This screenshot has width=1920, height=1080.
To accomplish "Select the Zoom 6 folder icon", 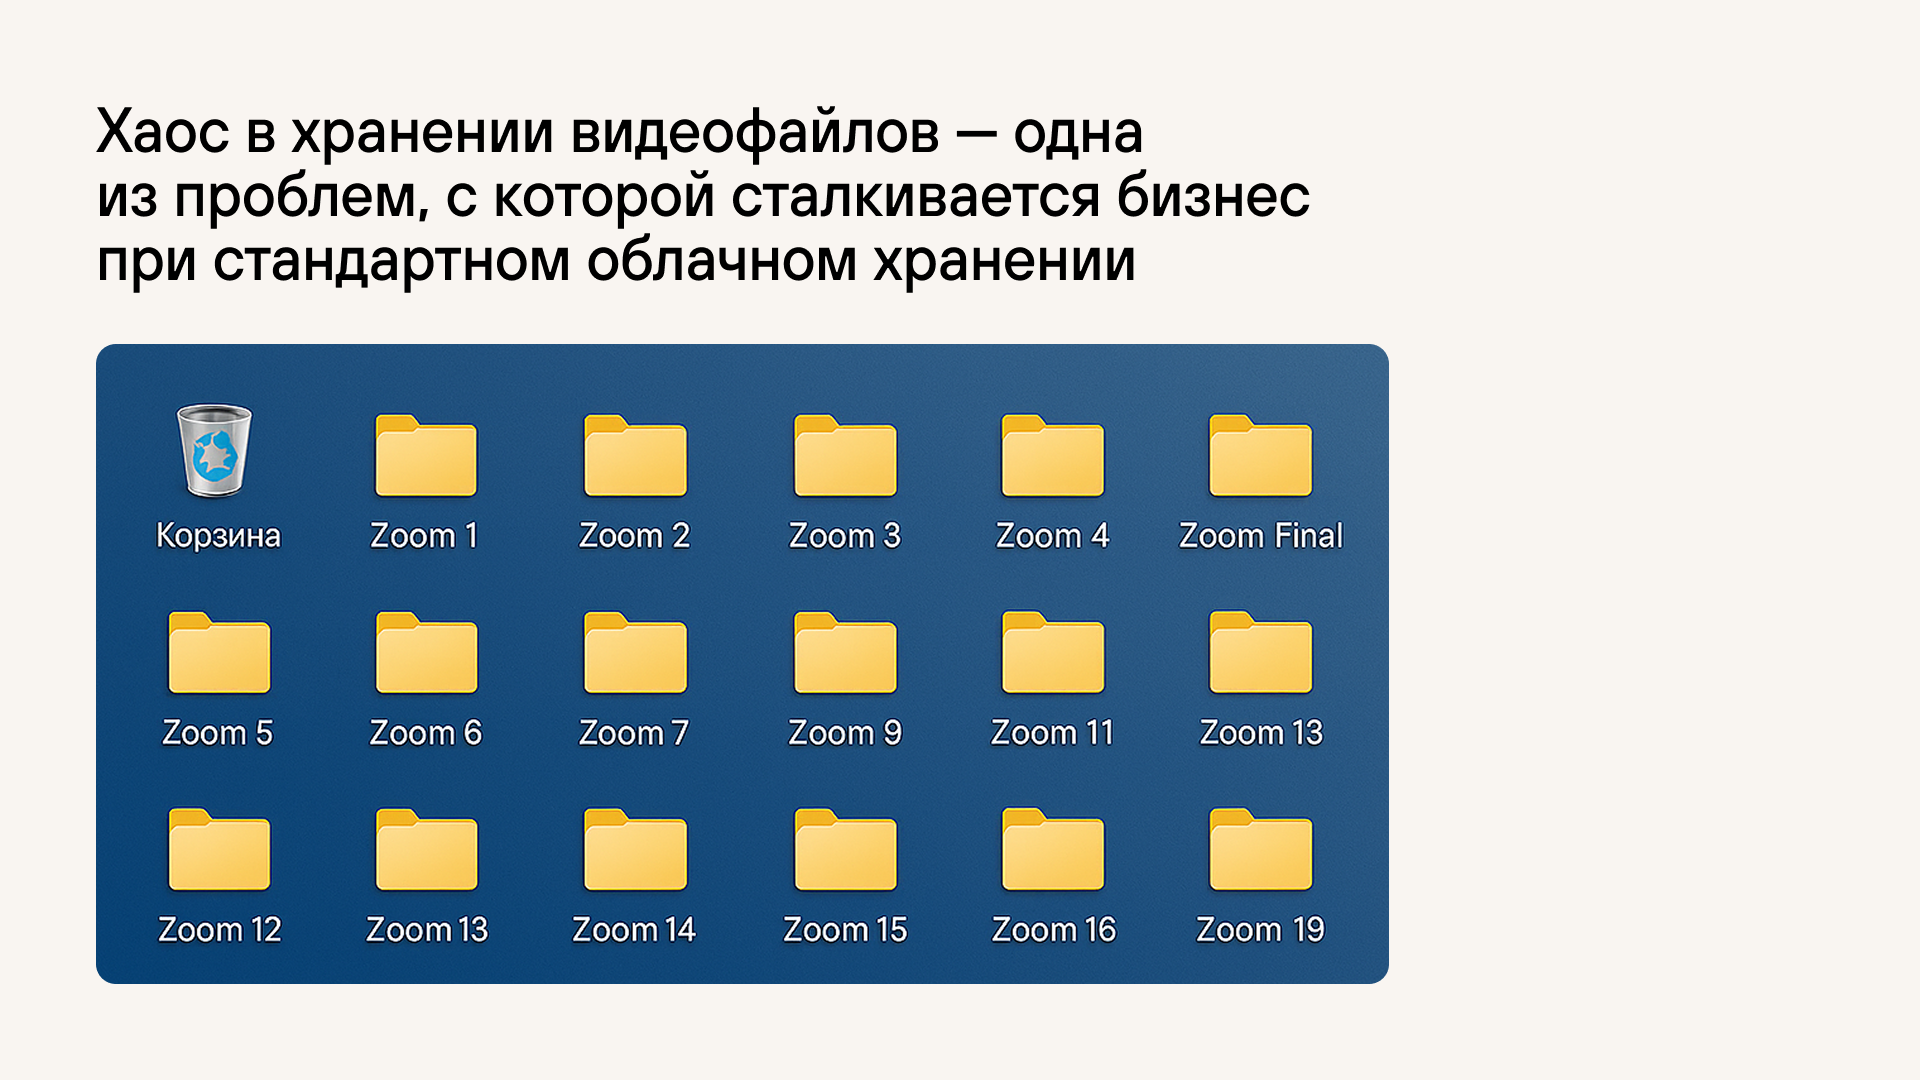I will (x=426, y=654).
